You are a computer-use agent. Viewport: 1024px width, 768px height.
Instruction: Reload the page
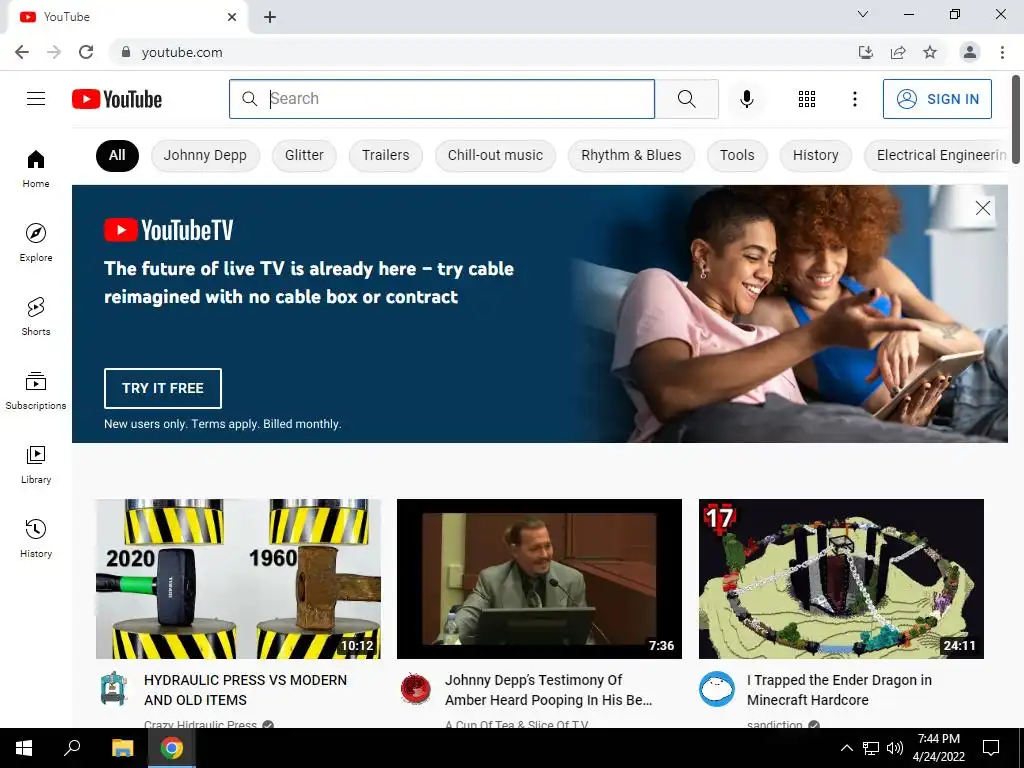coord(86,52)
